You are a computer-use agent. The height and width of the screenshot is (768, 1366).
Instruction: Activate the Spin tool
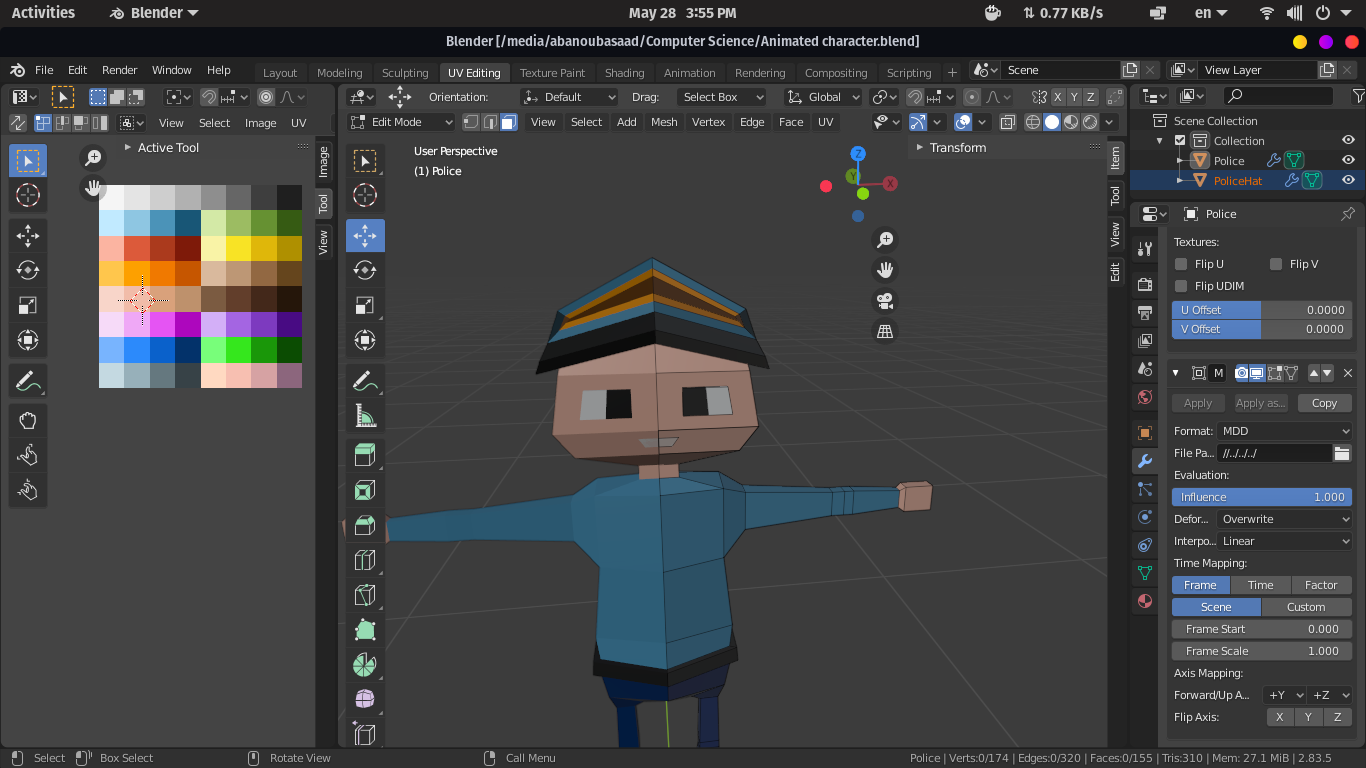[x=365, y=665]
